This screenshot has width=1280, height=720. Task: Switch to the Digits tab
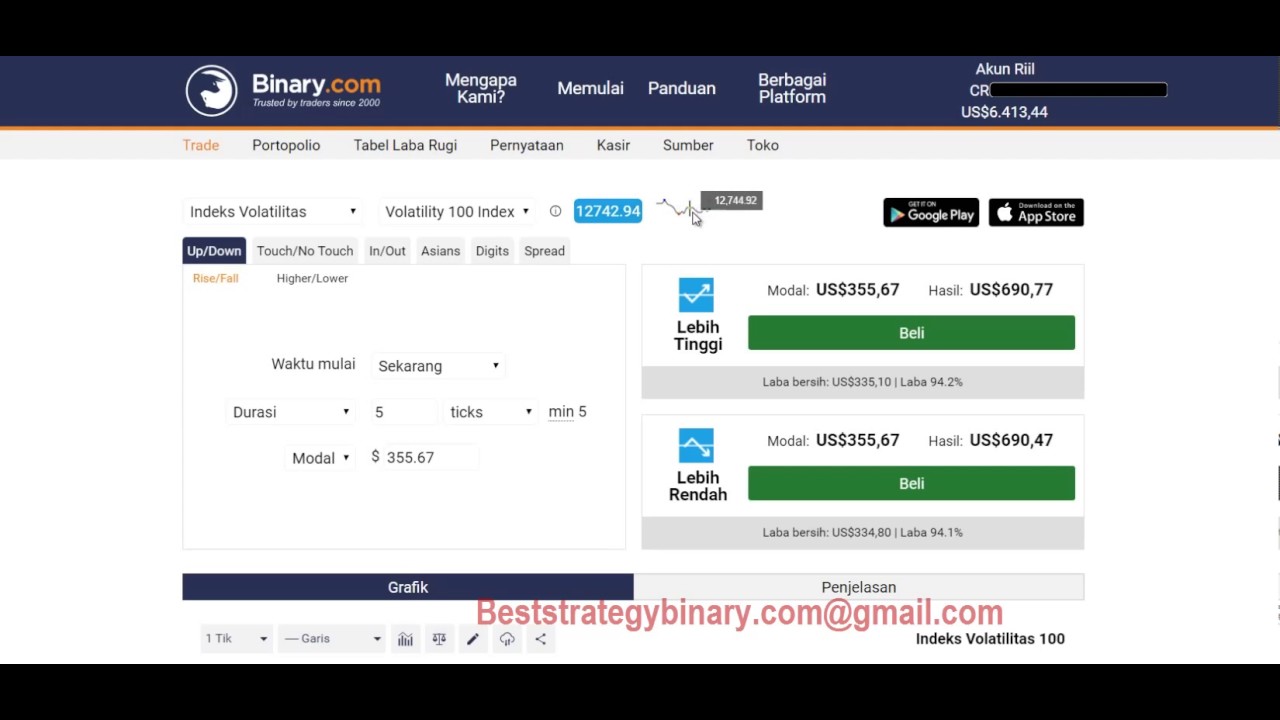tap(492, 251)
